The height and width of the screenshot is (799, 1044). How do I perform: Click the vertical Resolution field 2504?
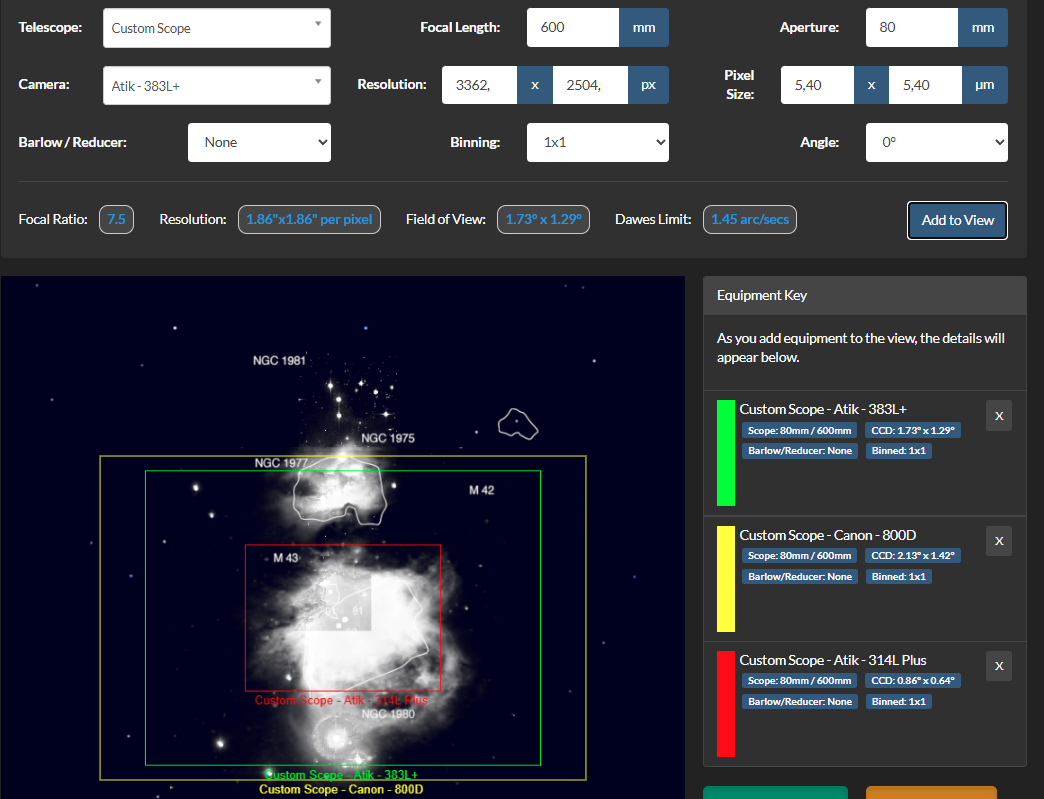(x=590, y=85)
